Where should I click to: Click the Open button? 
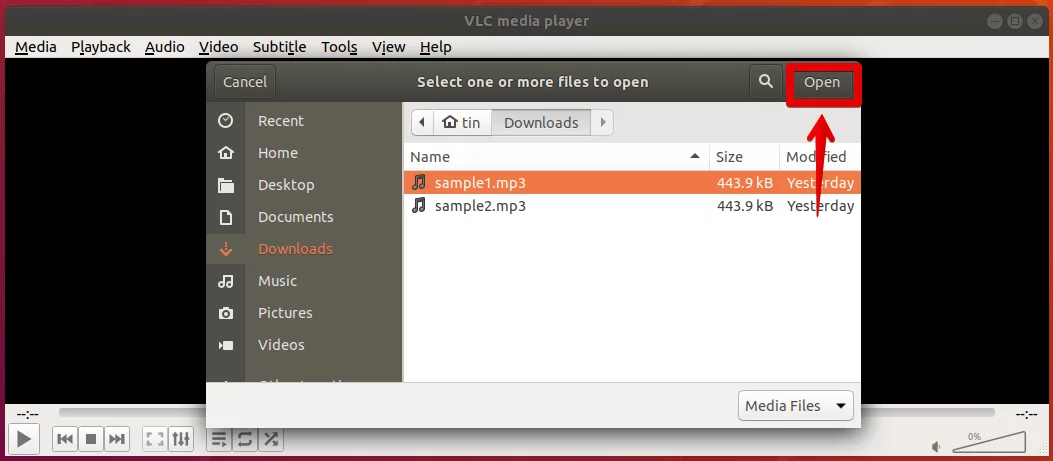click(x=822, y=82)
